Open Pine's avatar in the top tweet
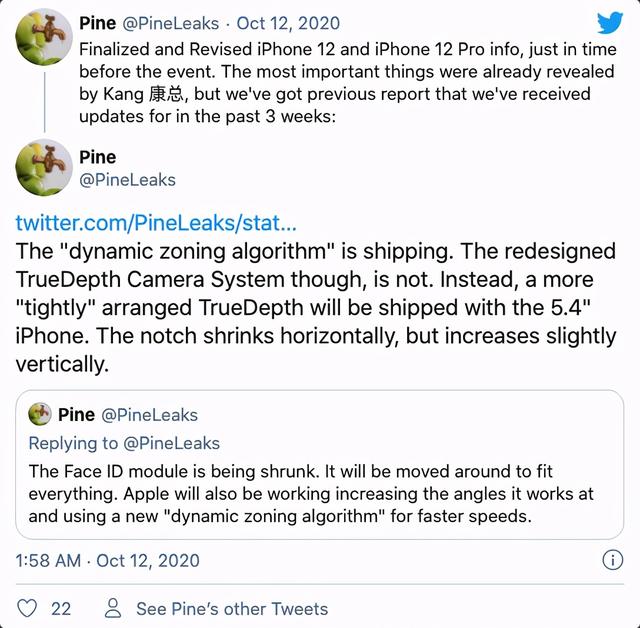This screenshot has width=640, height=628. [x=44, y=36]
